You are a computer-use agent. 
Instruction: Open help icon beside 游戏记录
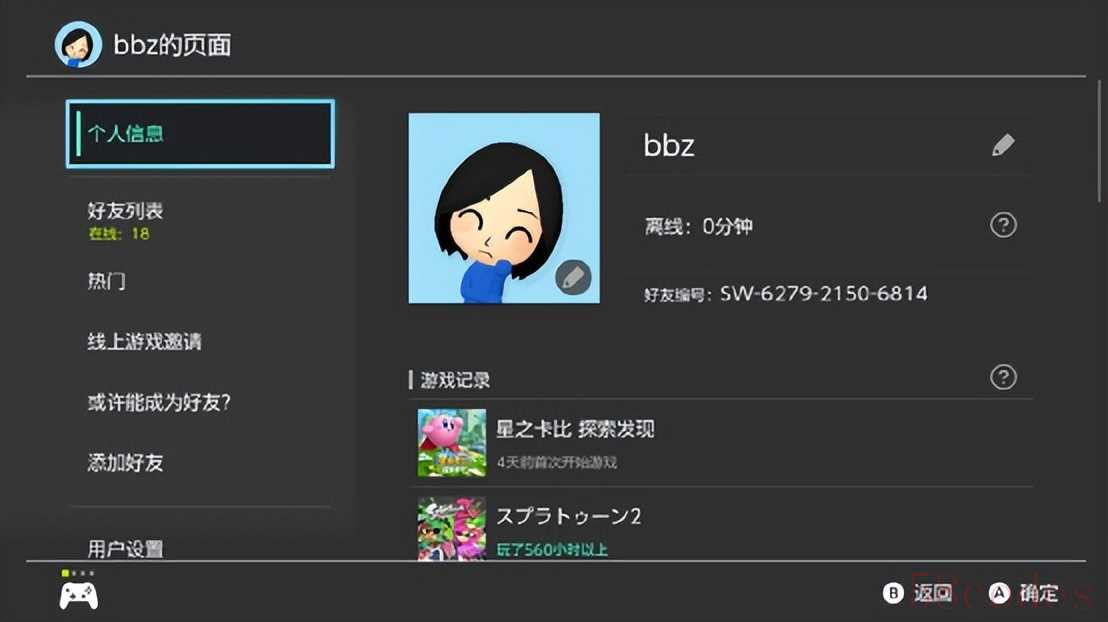click(1003, 377)
